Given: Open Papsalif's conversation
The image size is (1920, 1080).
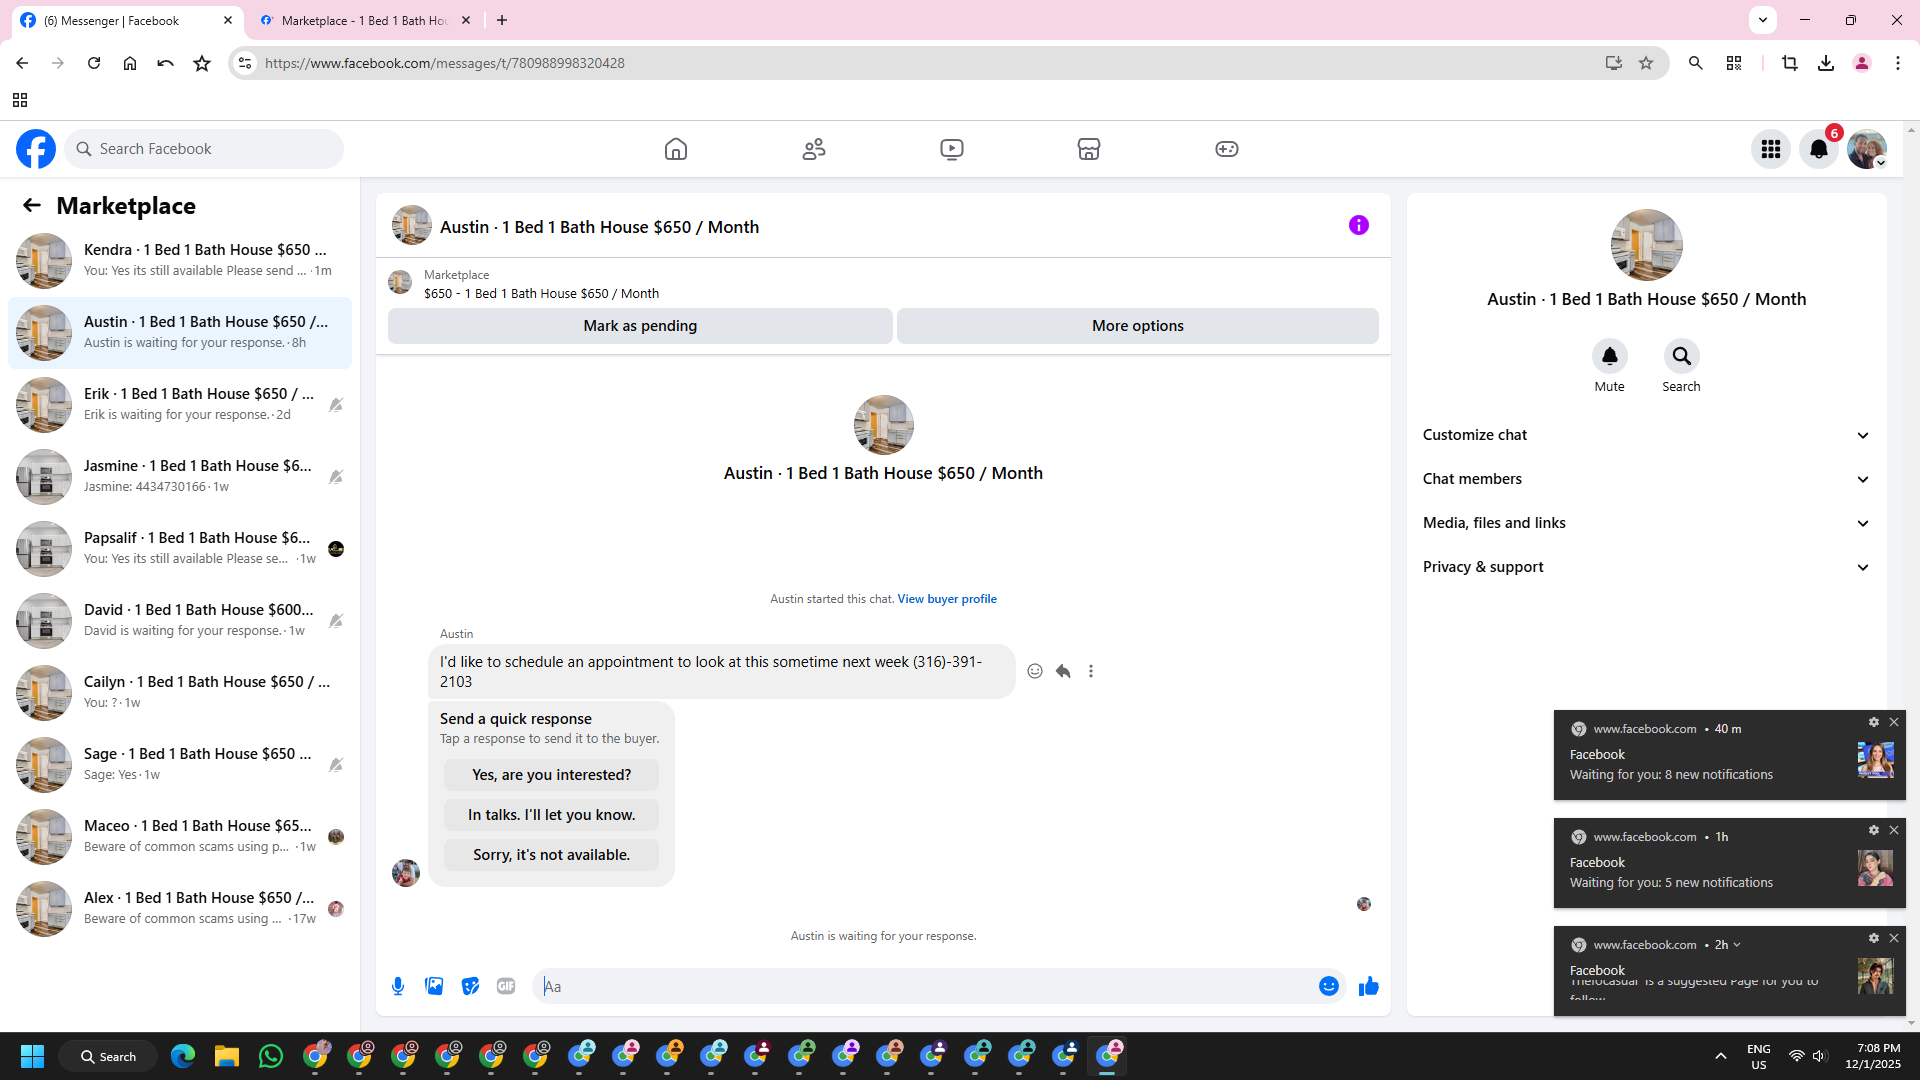Looking at the screenshot, I should [180, 548].
